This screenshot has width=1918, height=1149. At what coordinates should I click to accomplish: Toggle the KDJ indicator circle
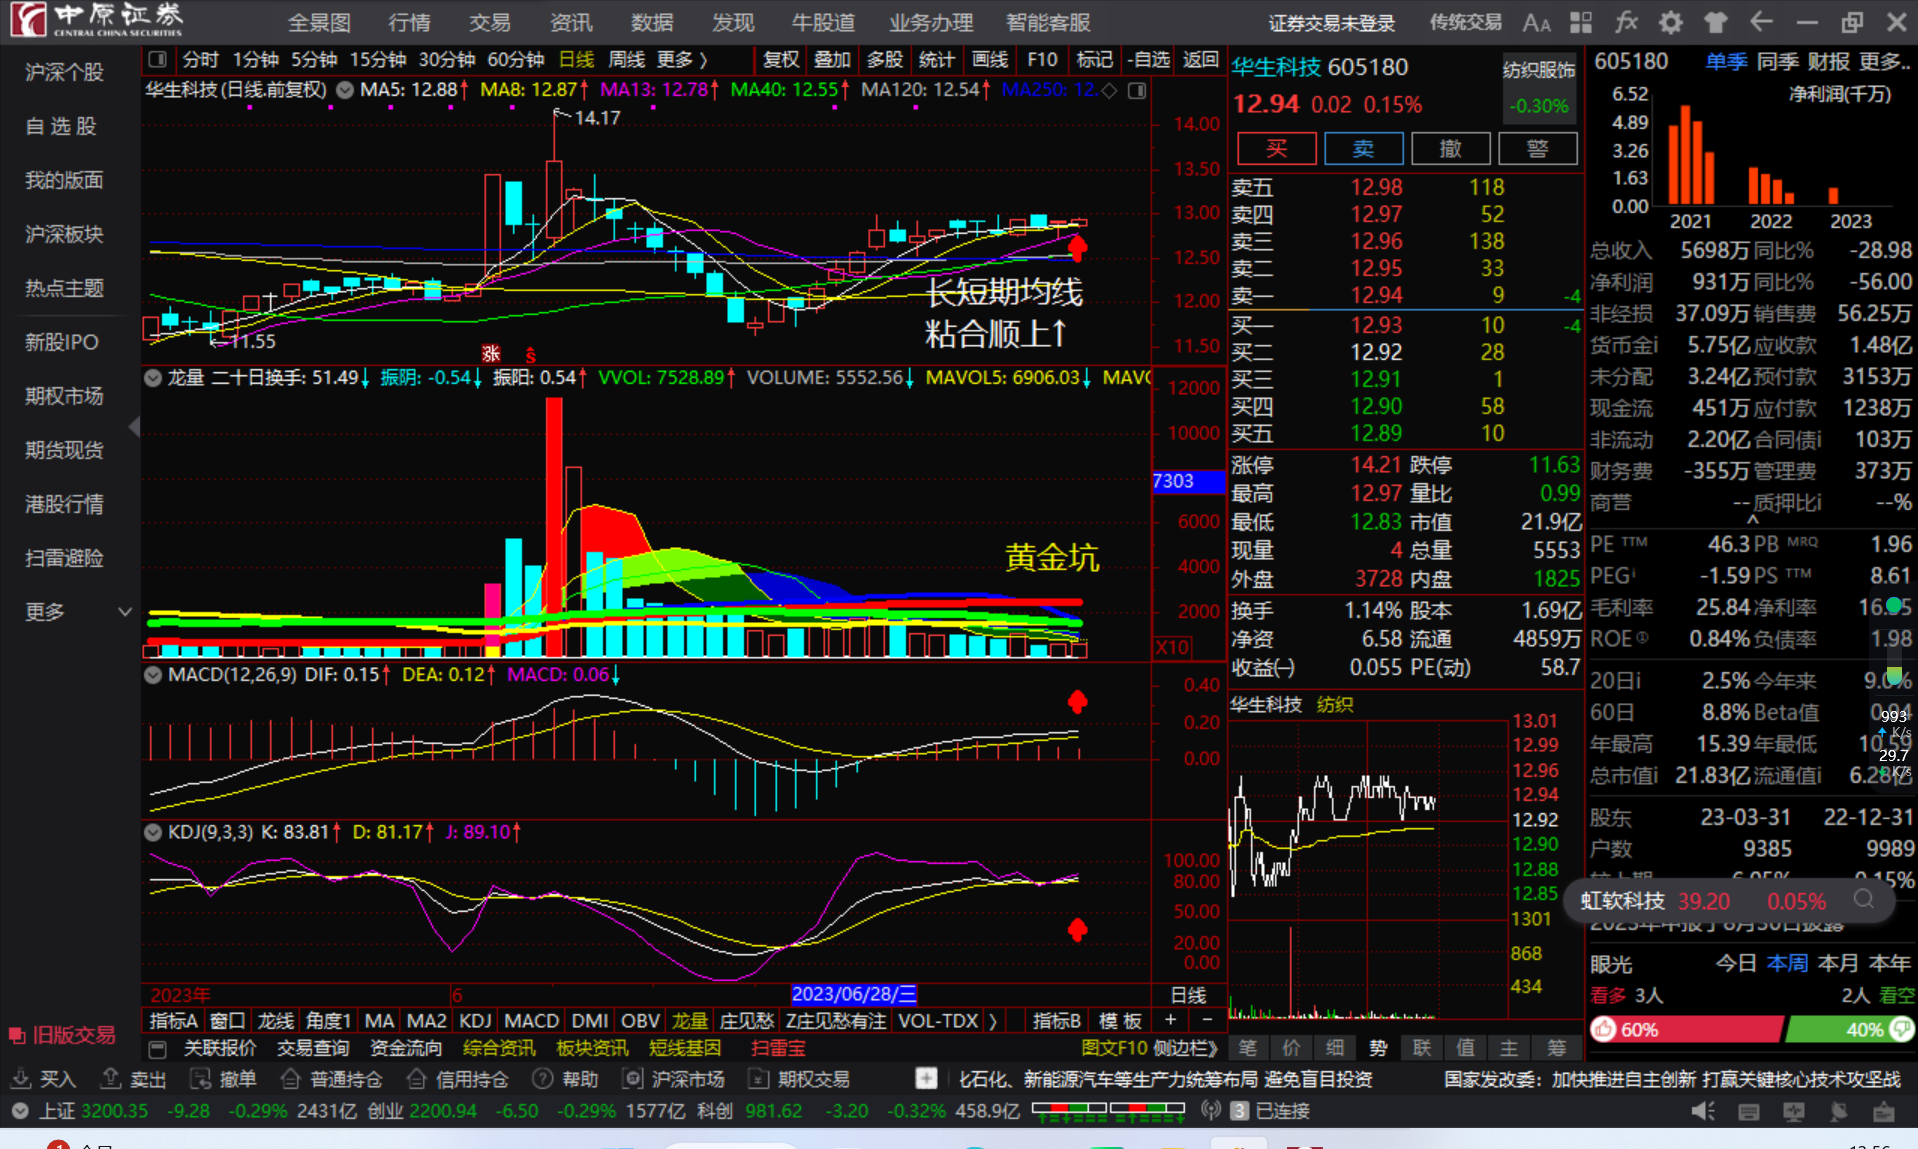153,832
